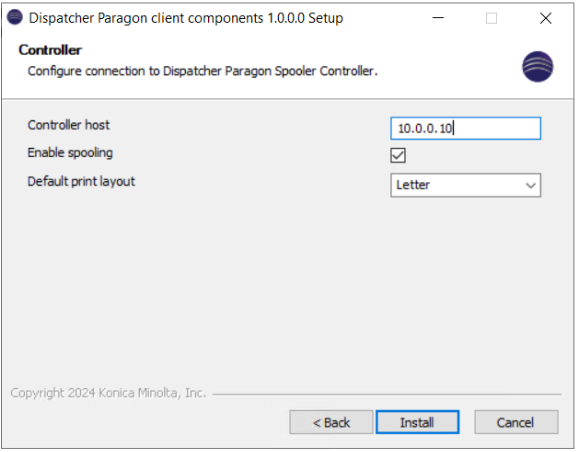The height and width of the screenshot is (452, 576).
Task: Click the Dispatcher Paragon title bar icon
Action: click(x=15, y=17)
